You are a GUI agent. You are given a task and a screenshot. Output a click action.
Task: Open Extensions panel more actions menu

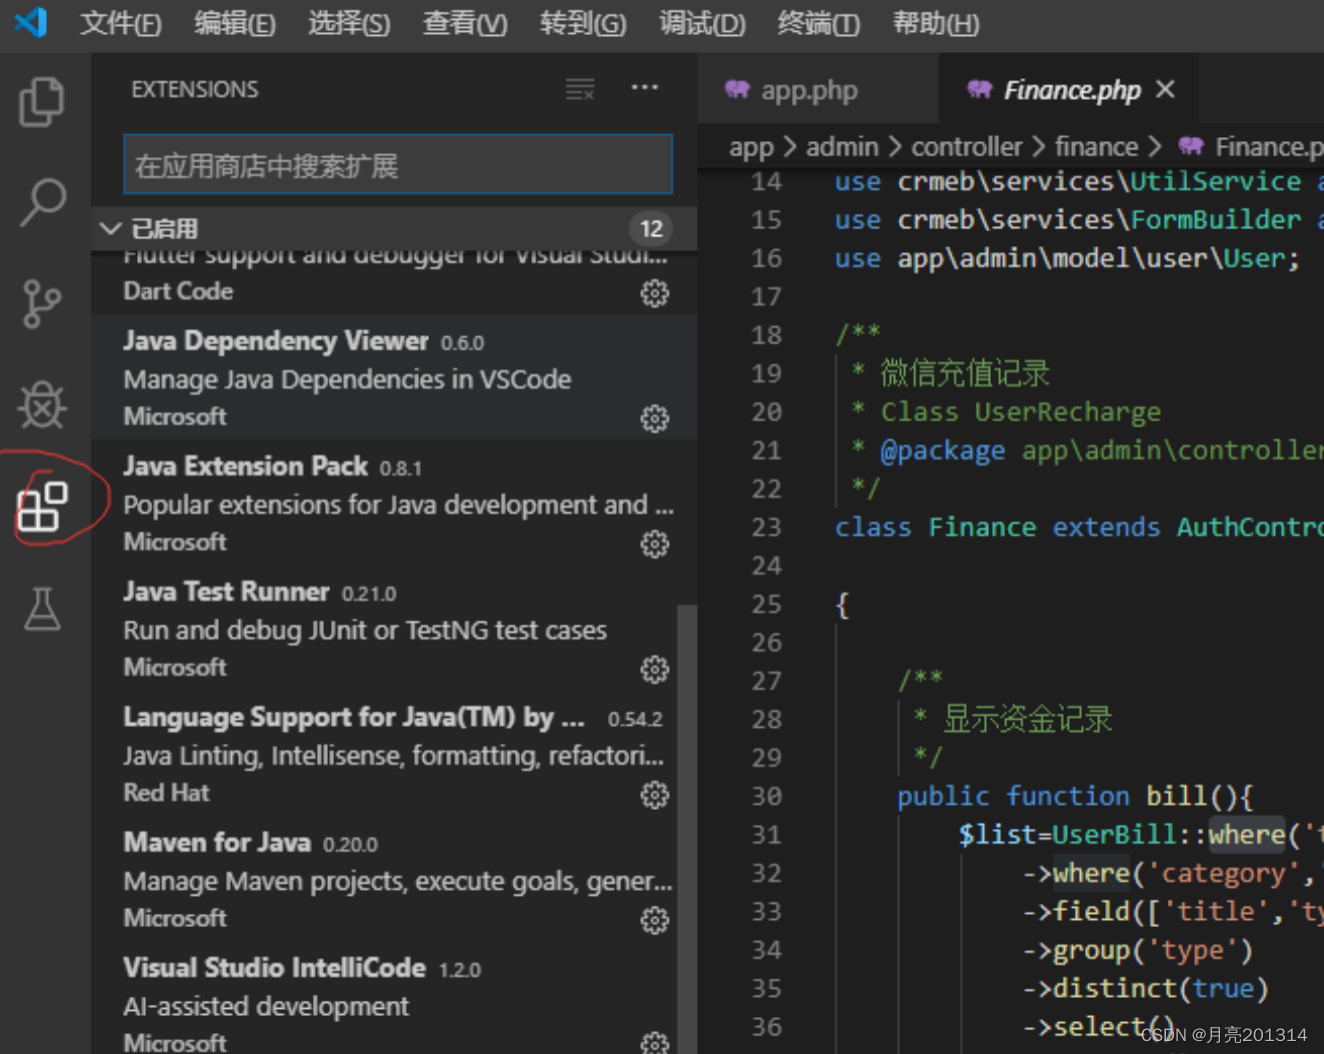(645, 88)
